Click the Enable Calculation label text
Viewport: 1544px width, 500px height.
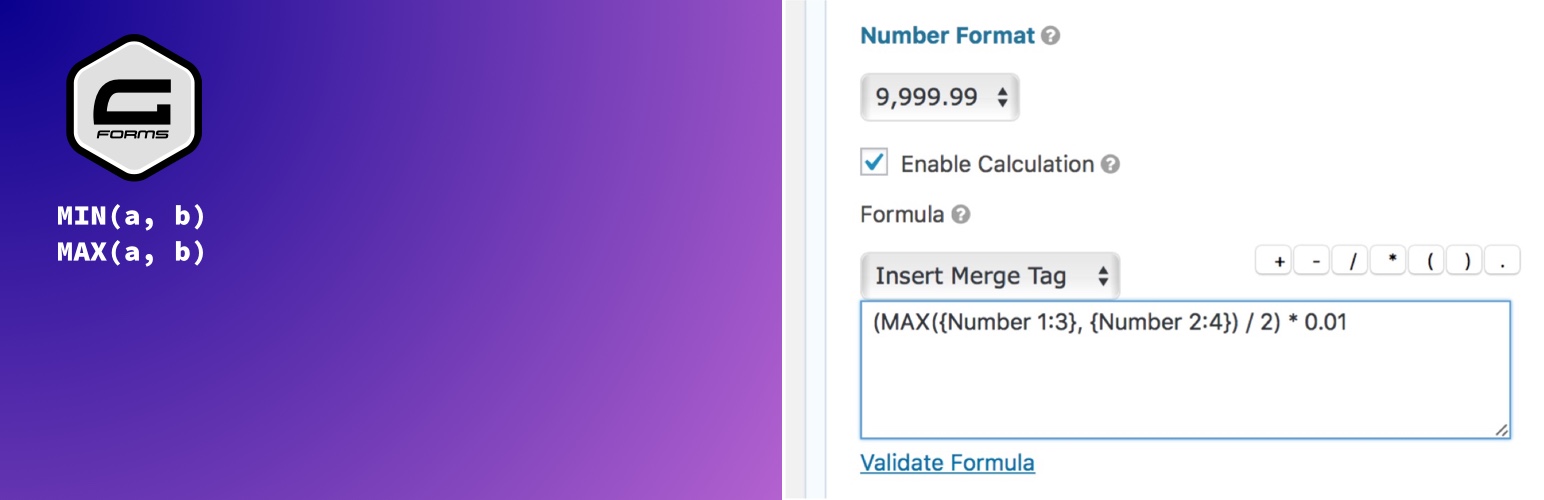click(997, 164)
